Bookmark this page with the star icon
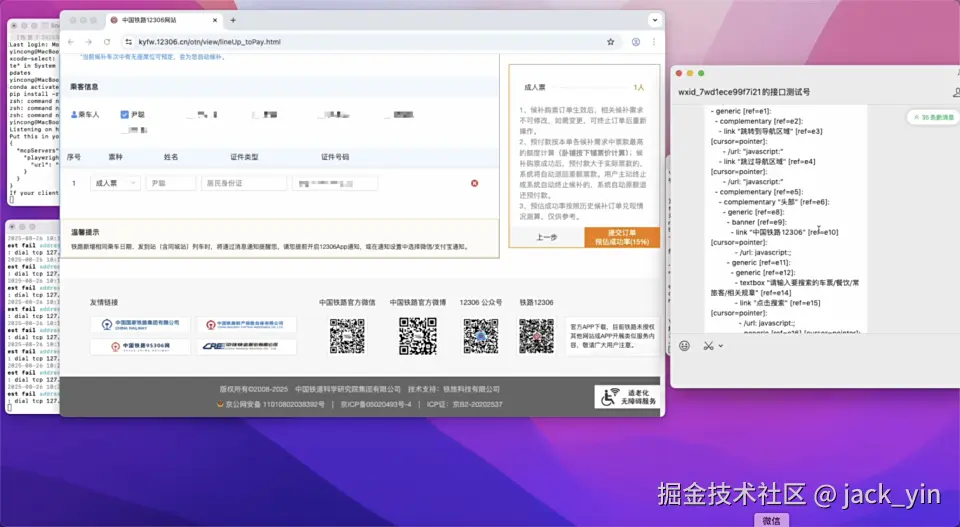The width and height of the screenshot is (960, 527). coord(610,42)
